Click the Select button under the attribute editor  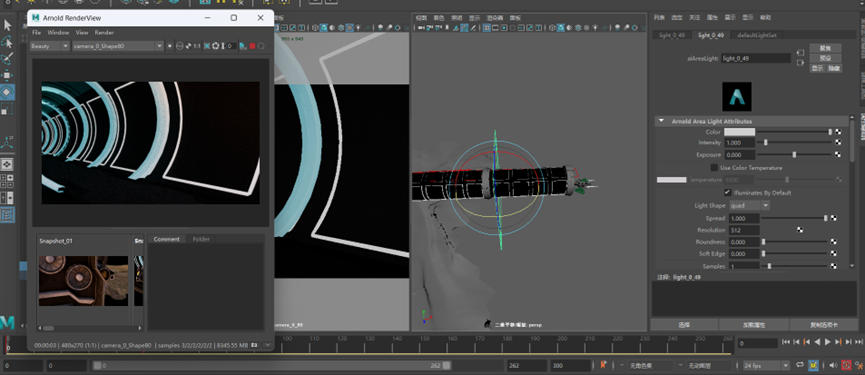pos(684,324)
